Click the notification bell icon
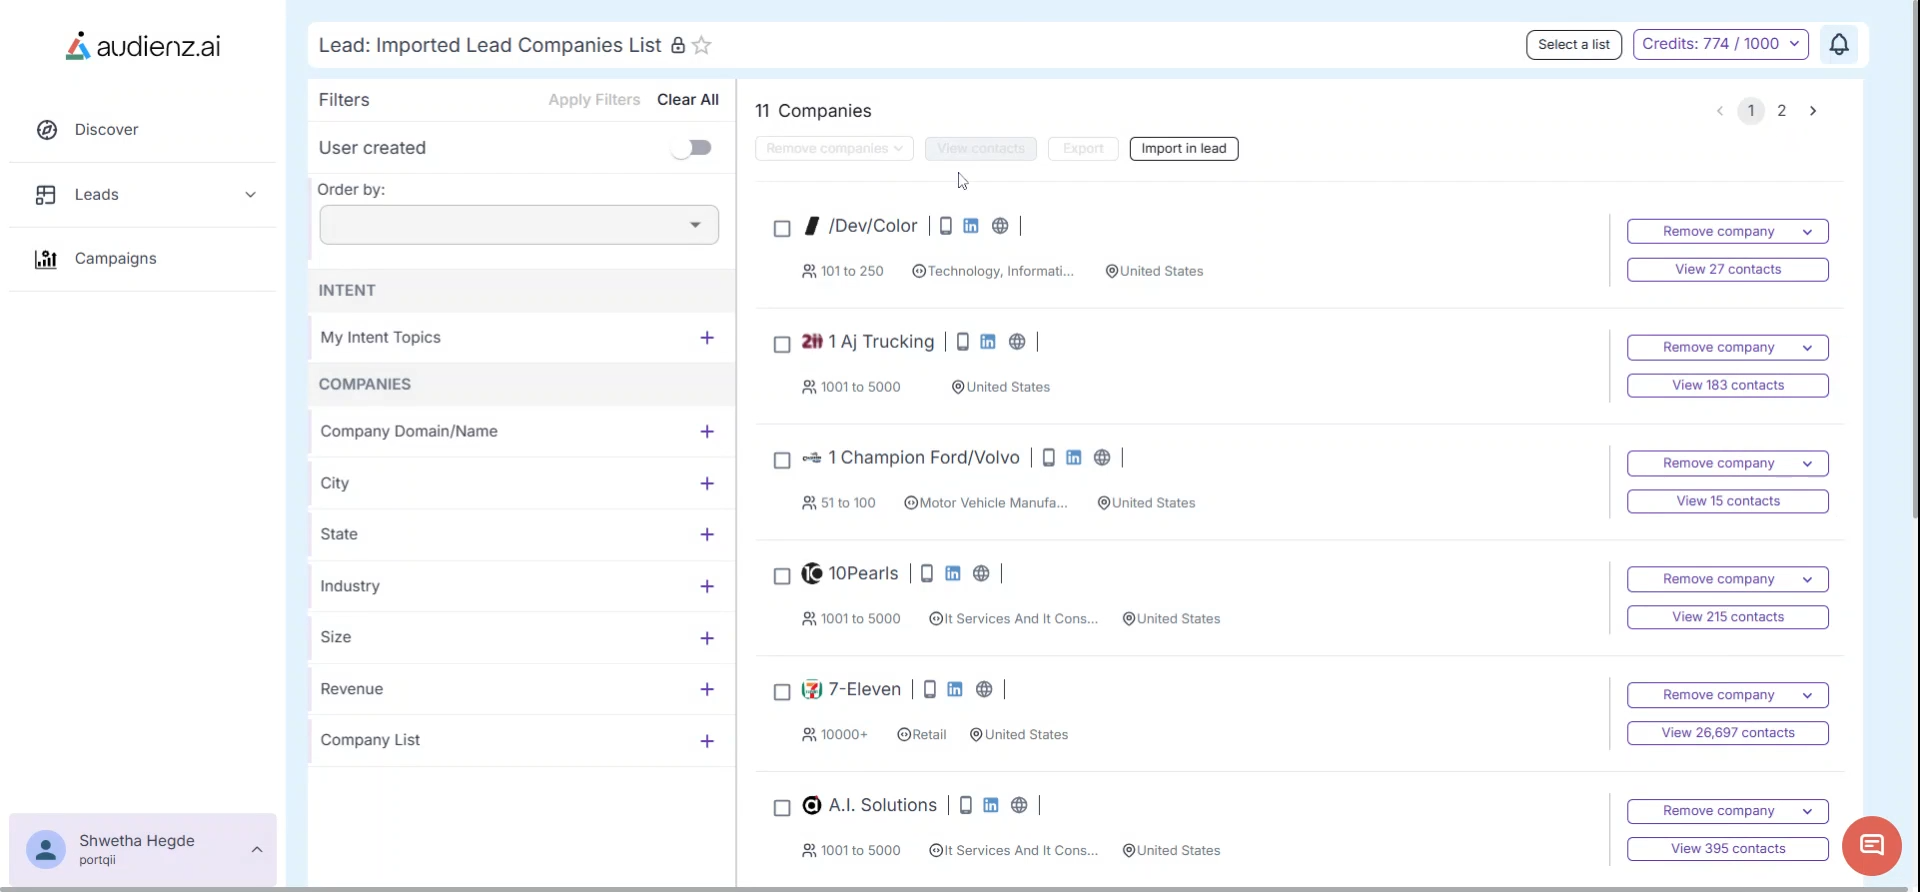 (1838, 45)
